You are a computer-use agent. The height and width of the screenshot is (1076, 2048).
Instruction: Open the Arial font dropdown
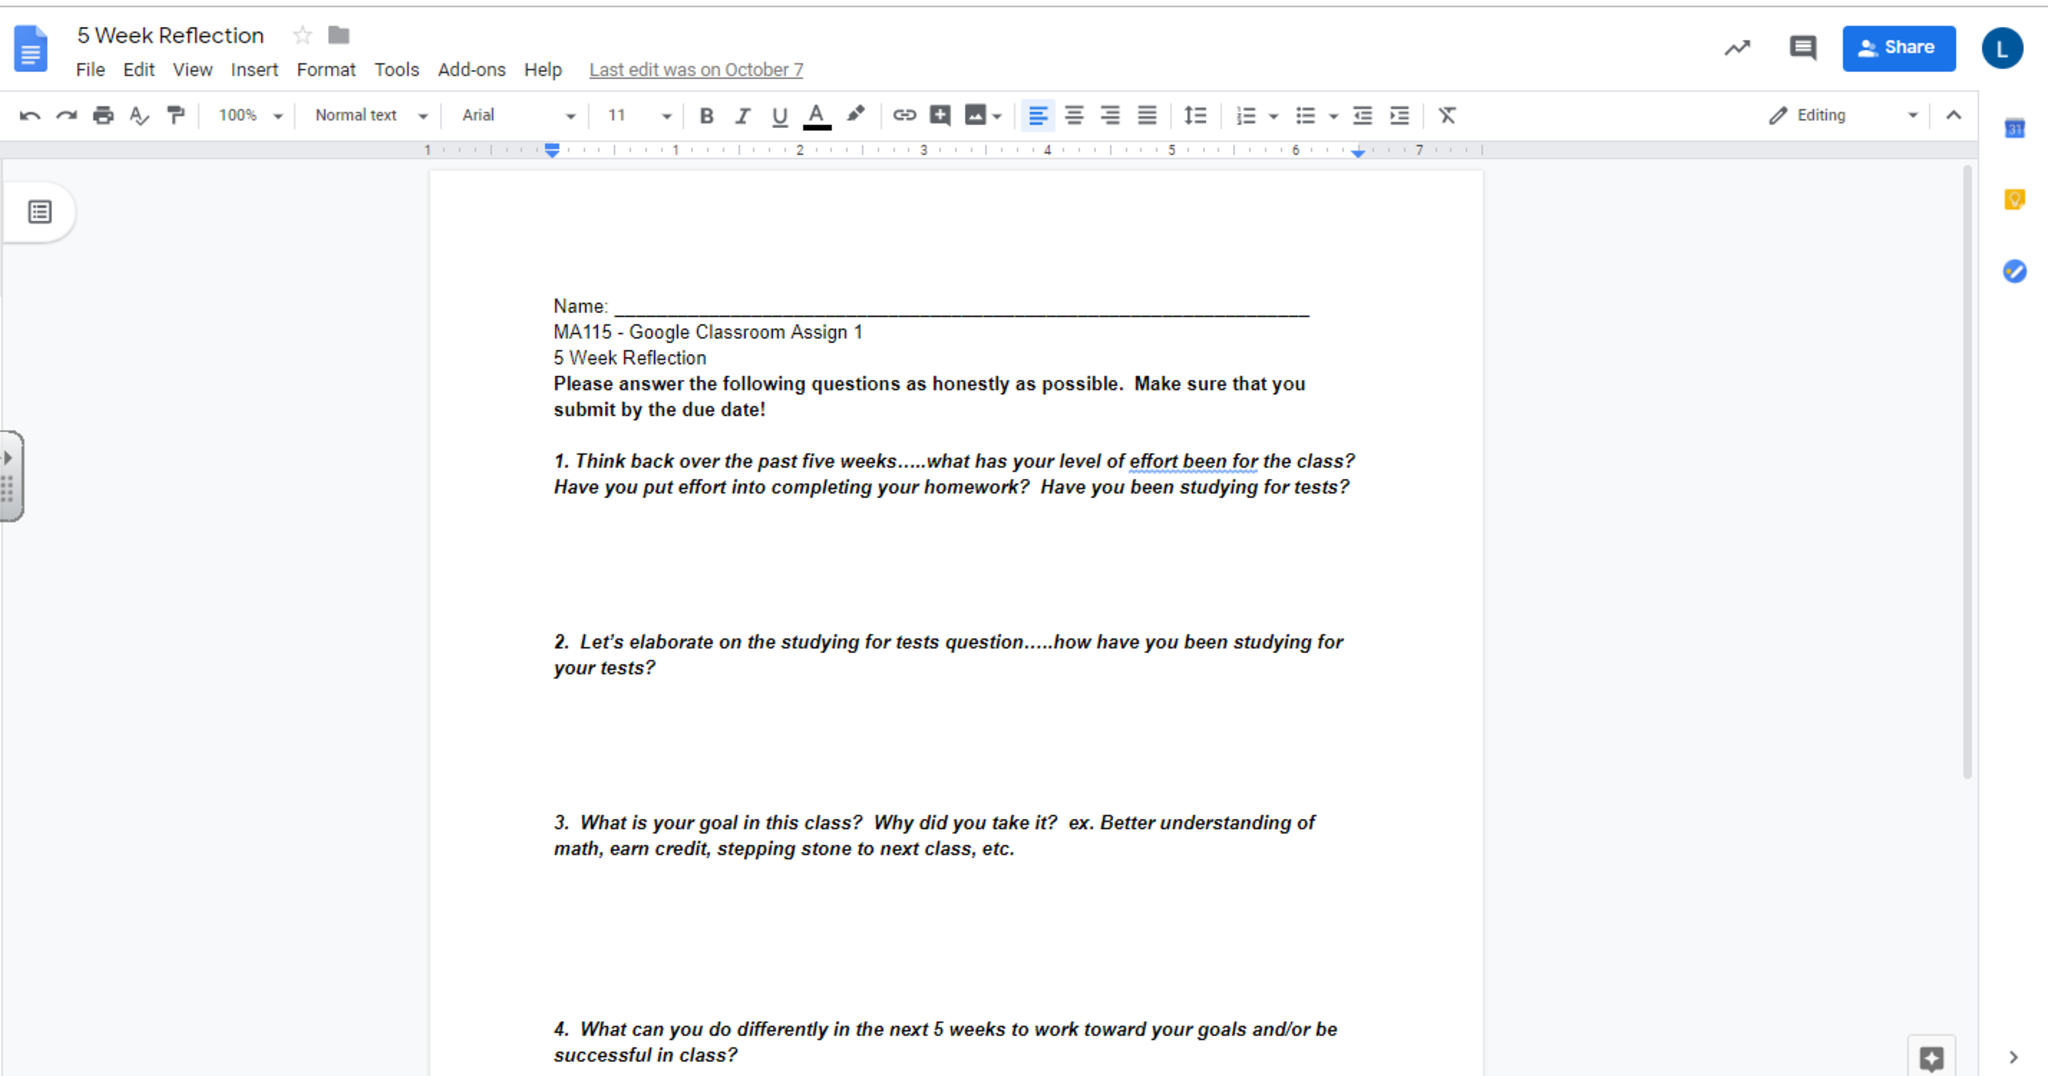click(x=517, y=116)
